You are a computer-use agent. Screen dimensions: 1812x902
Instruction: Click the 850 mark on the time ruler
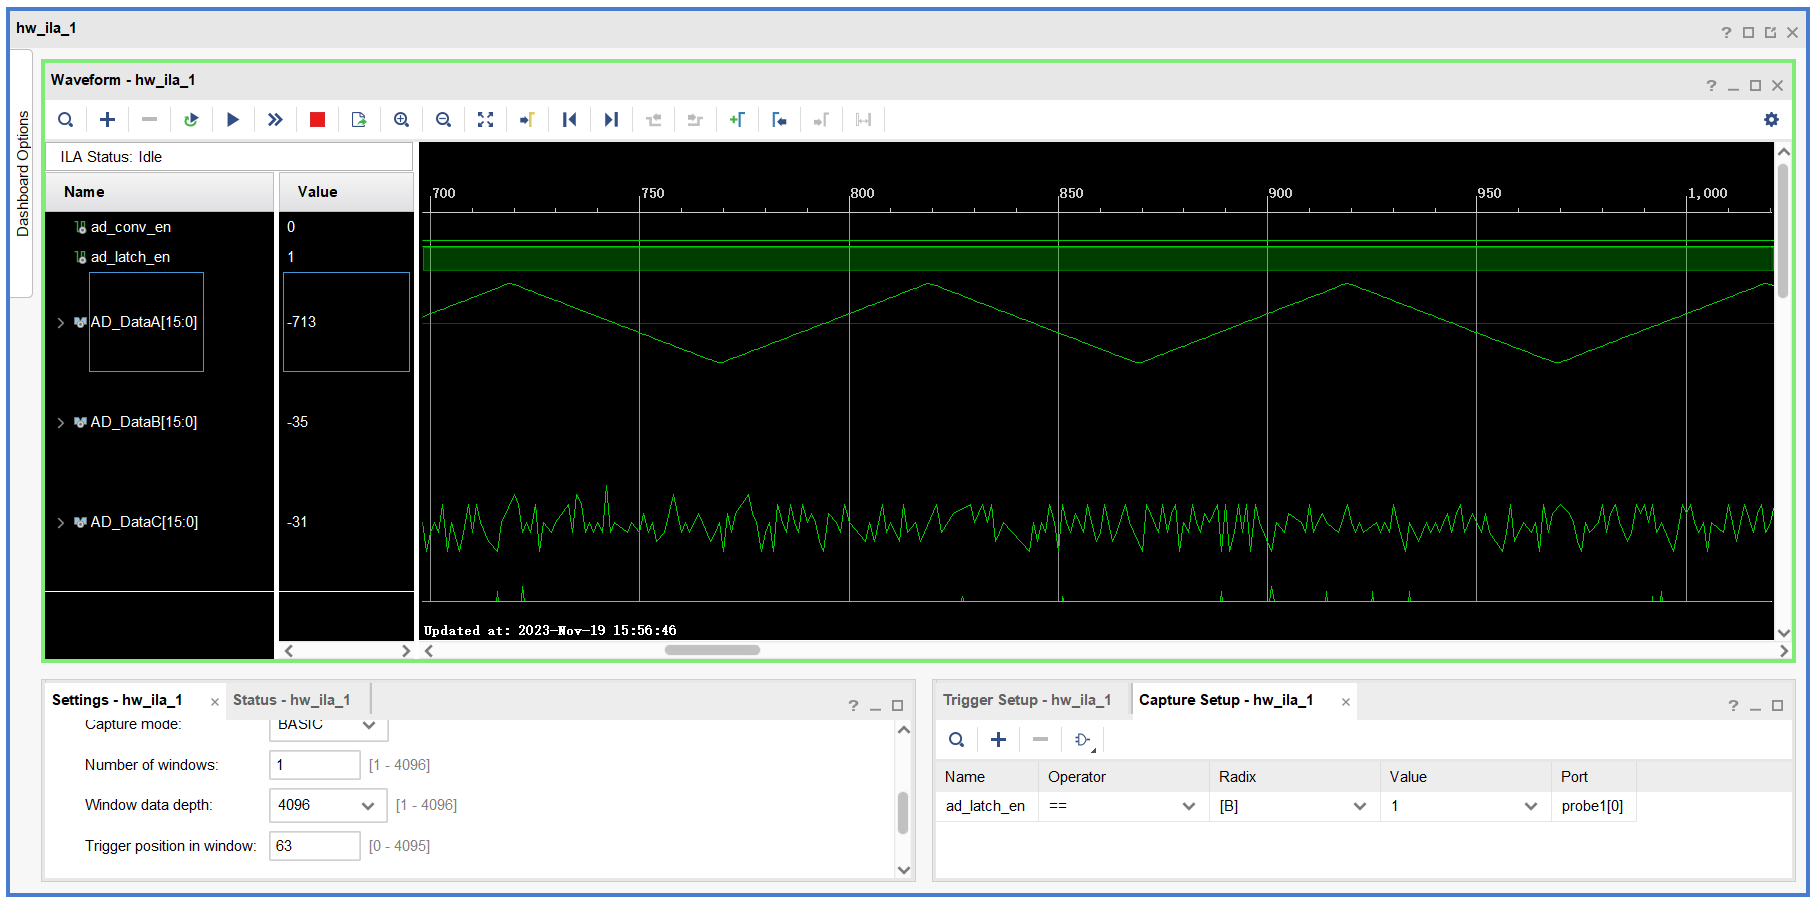pos(1071,193)
